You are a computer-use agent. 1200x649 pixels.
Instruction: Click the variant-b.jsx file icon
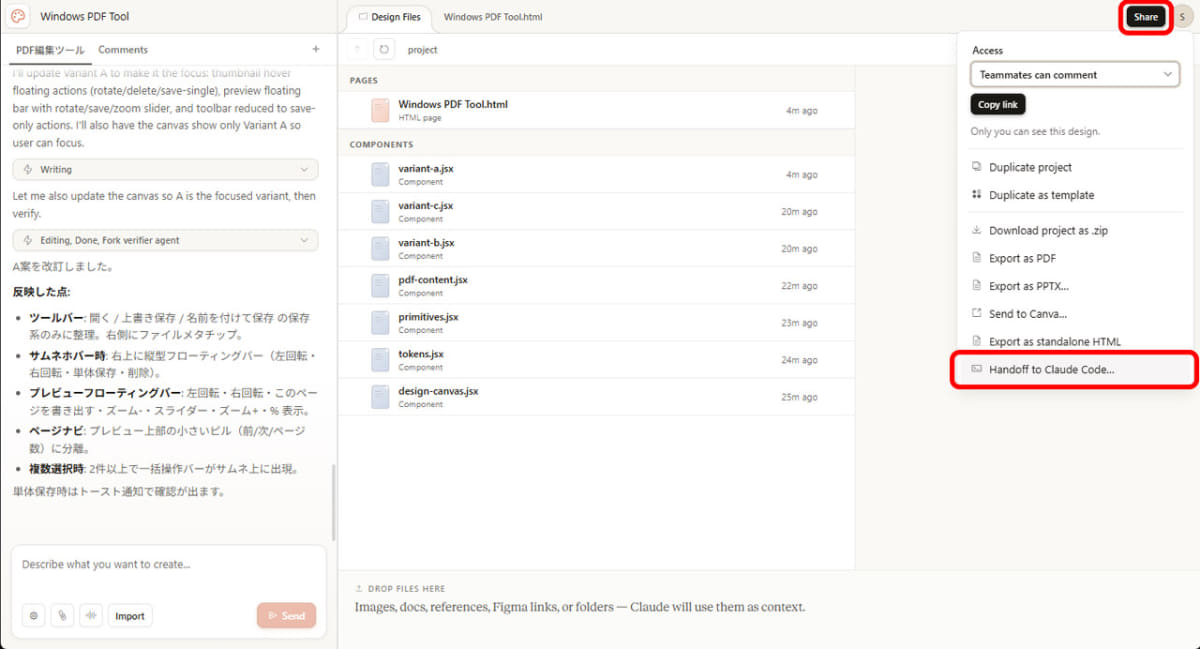(380, 249)
